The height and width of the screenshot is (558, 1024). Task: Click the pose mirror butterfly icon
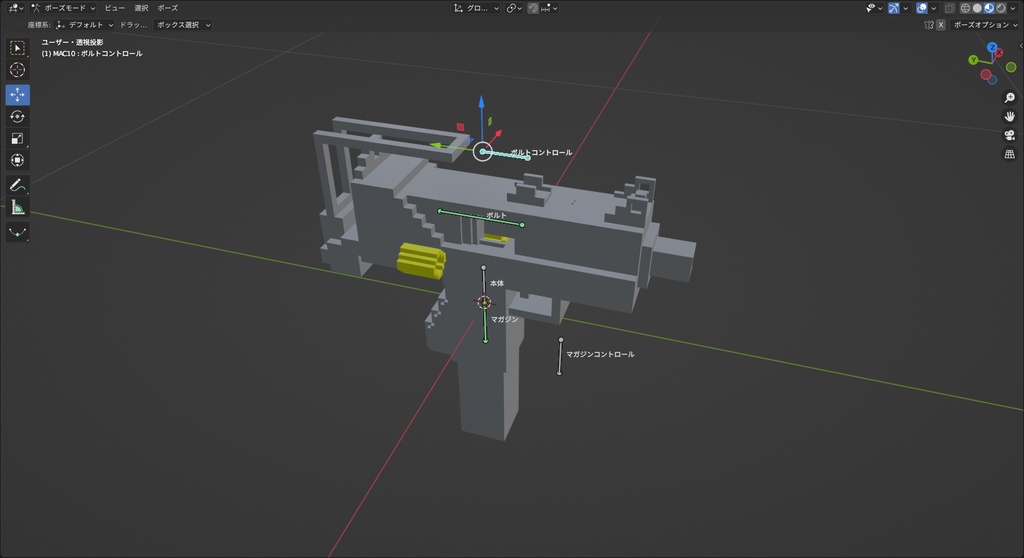pyautogui.click(x=929, y=25)
